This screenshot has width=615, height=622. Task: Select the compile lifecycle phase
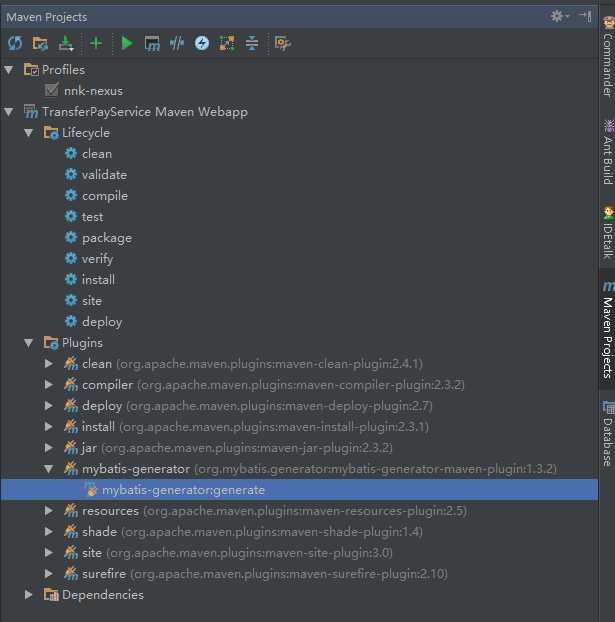pyautogui.click(x=105, y=196)
